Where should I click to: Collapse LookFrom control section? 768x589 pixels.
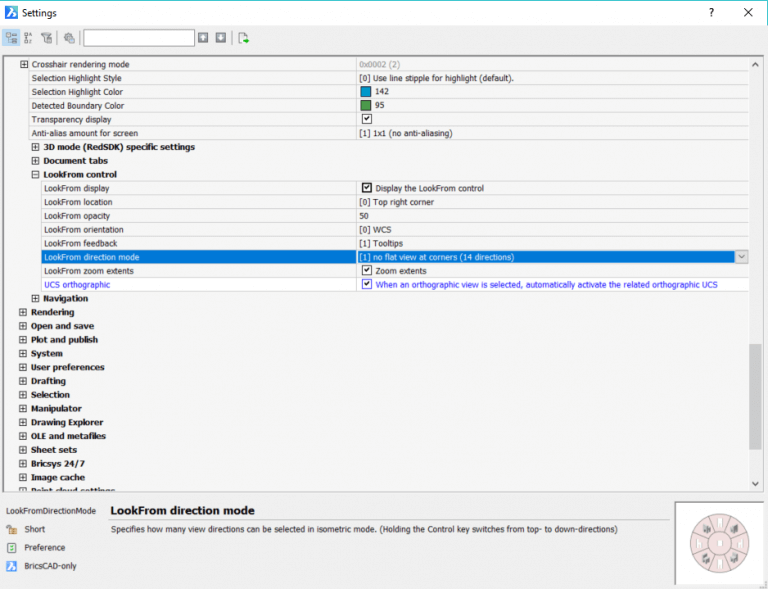[x=35, y=174]
